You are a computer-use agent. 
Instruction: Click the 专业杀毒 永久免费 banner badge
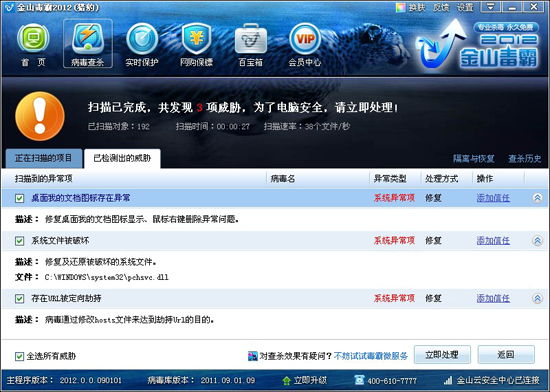[506, 27]
